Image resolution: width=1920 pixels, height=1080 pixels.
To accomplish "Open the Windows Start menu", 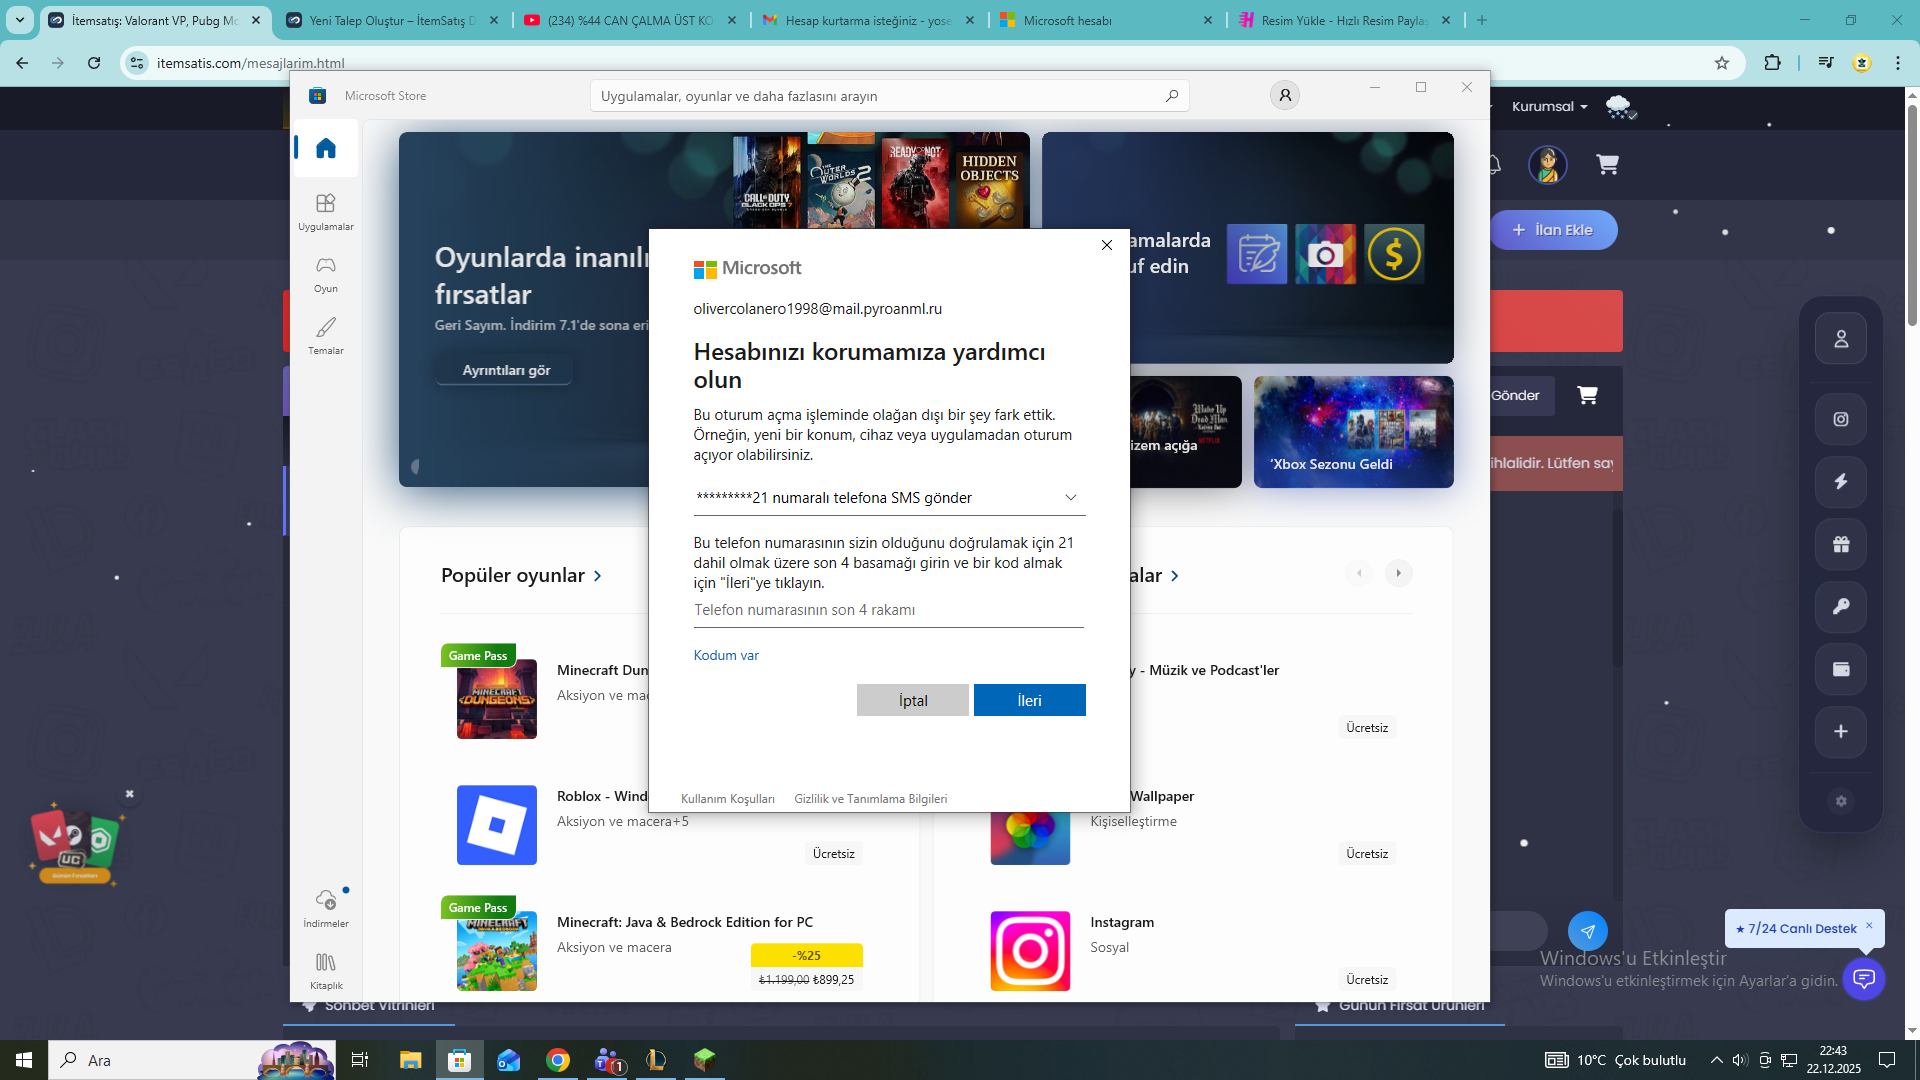I will tap(24, 1060).
